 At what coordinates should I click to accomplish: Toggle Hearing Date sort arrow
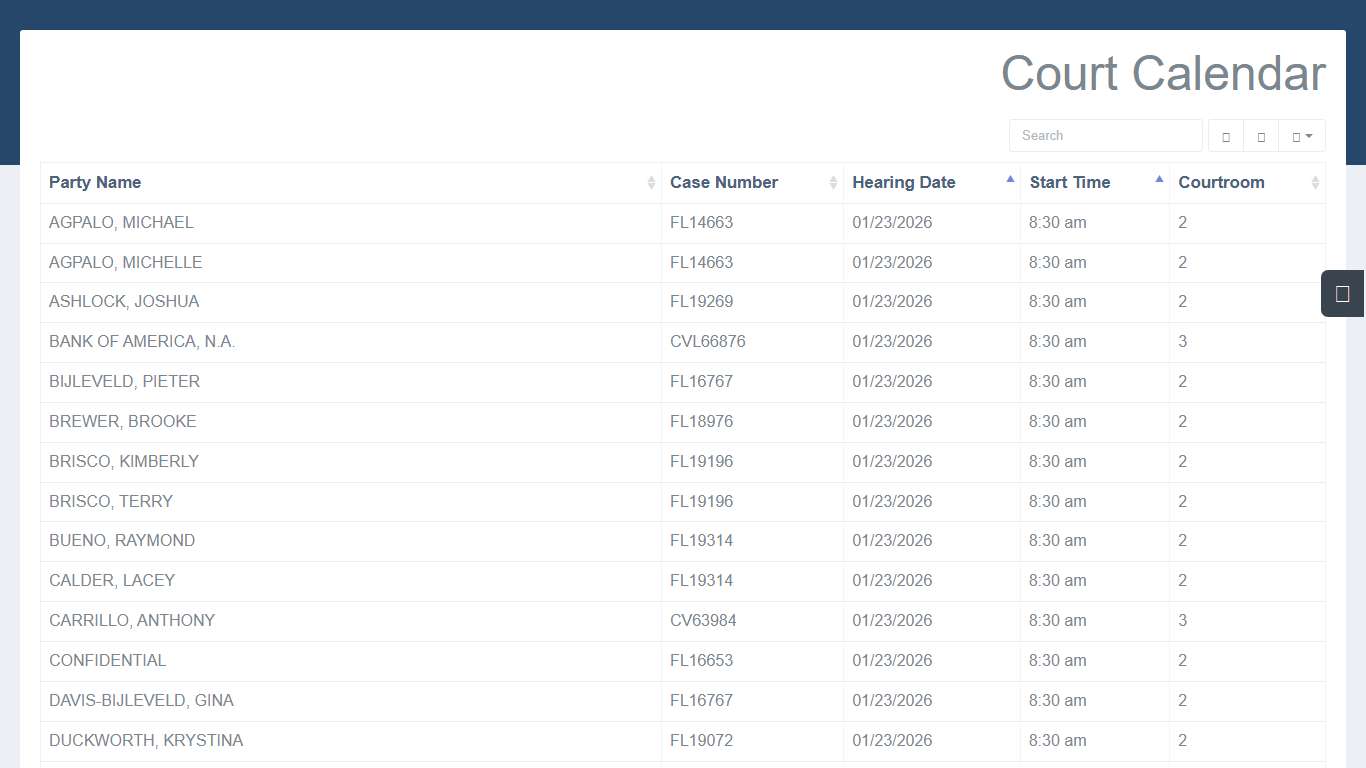pos(1010,180)
